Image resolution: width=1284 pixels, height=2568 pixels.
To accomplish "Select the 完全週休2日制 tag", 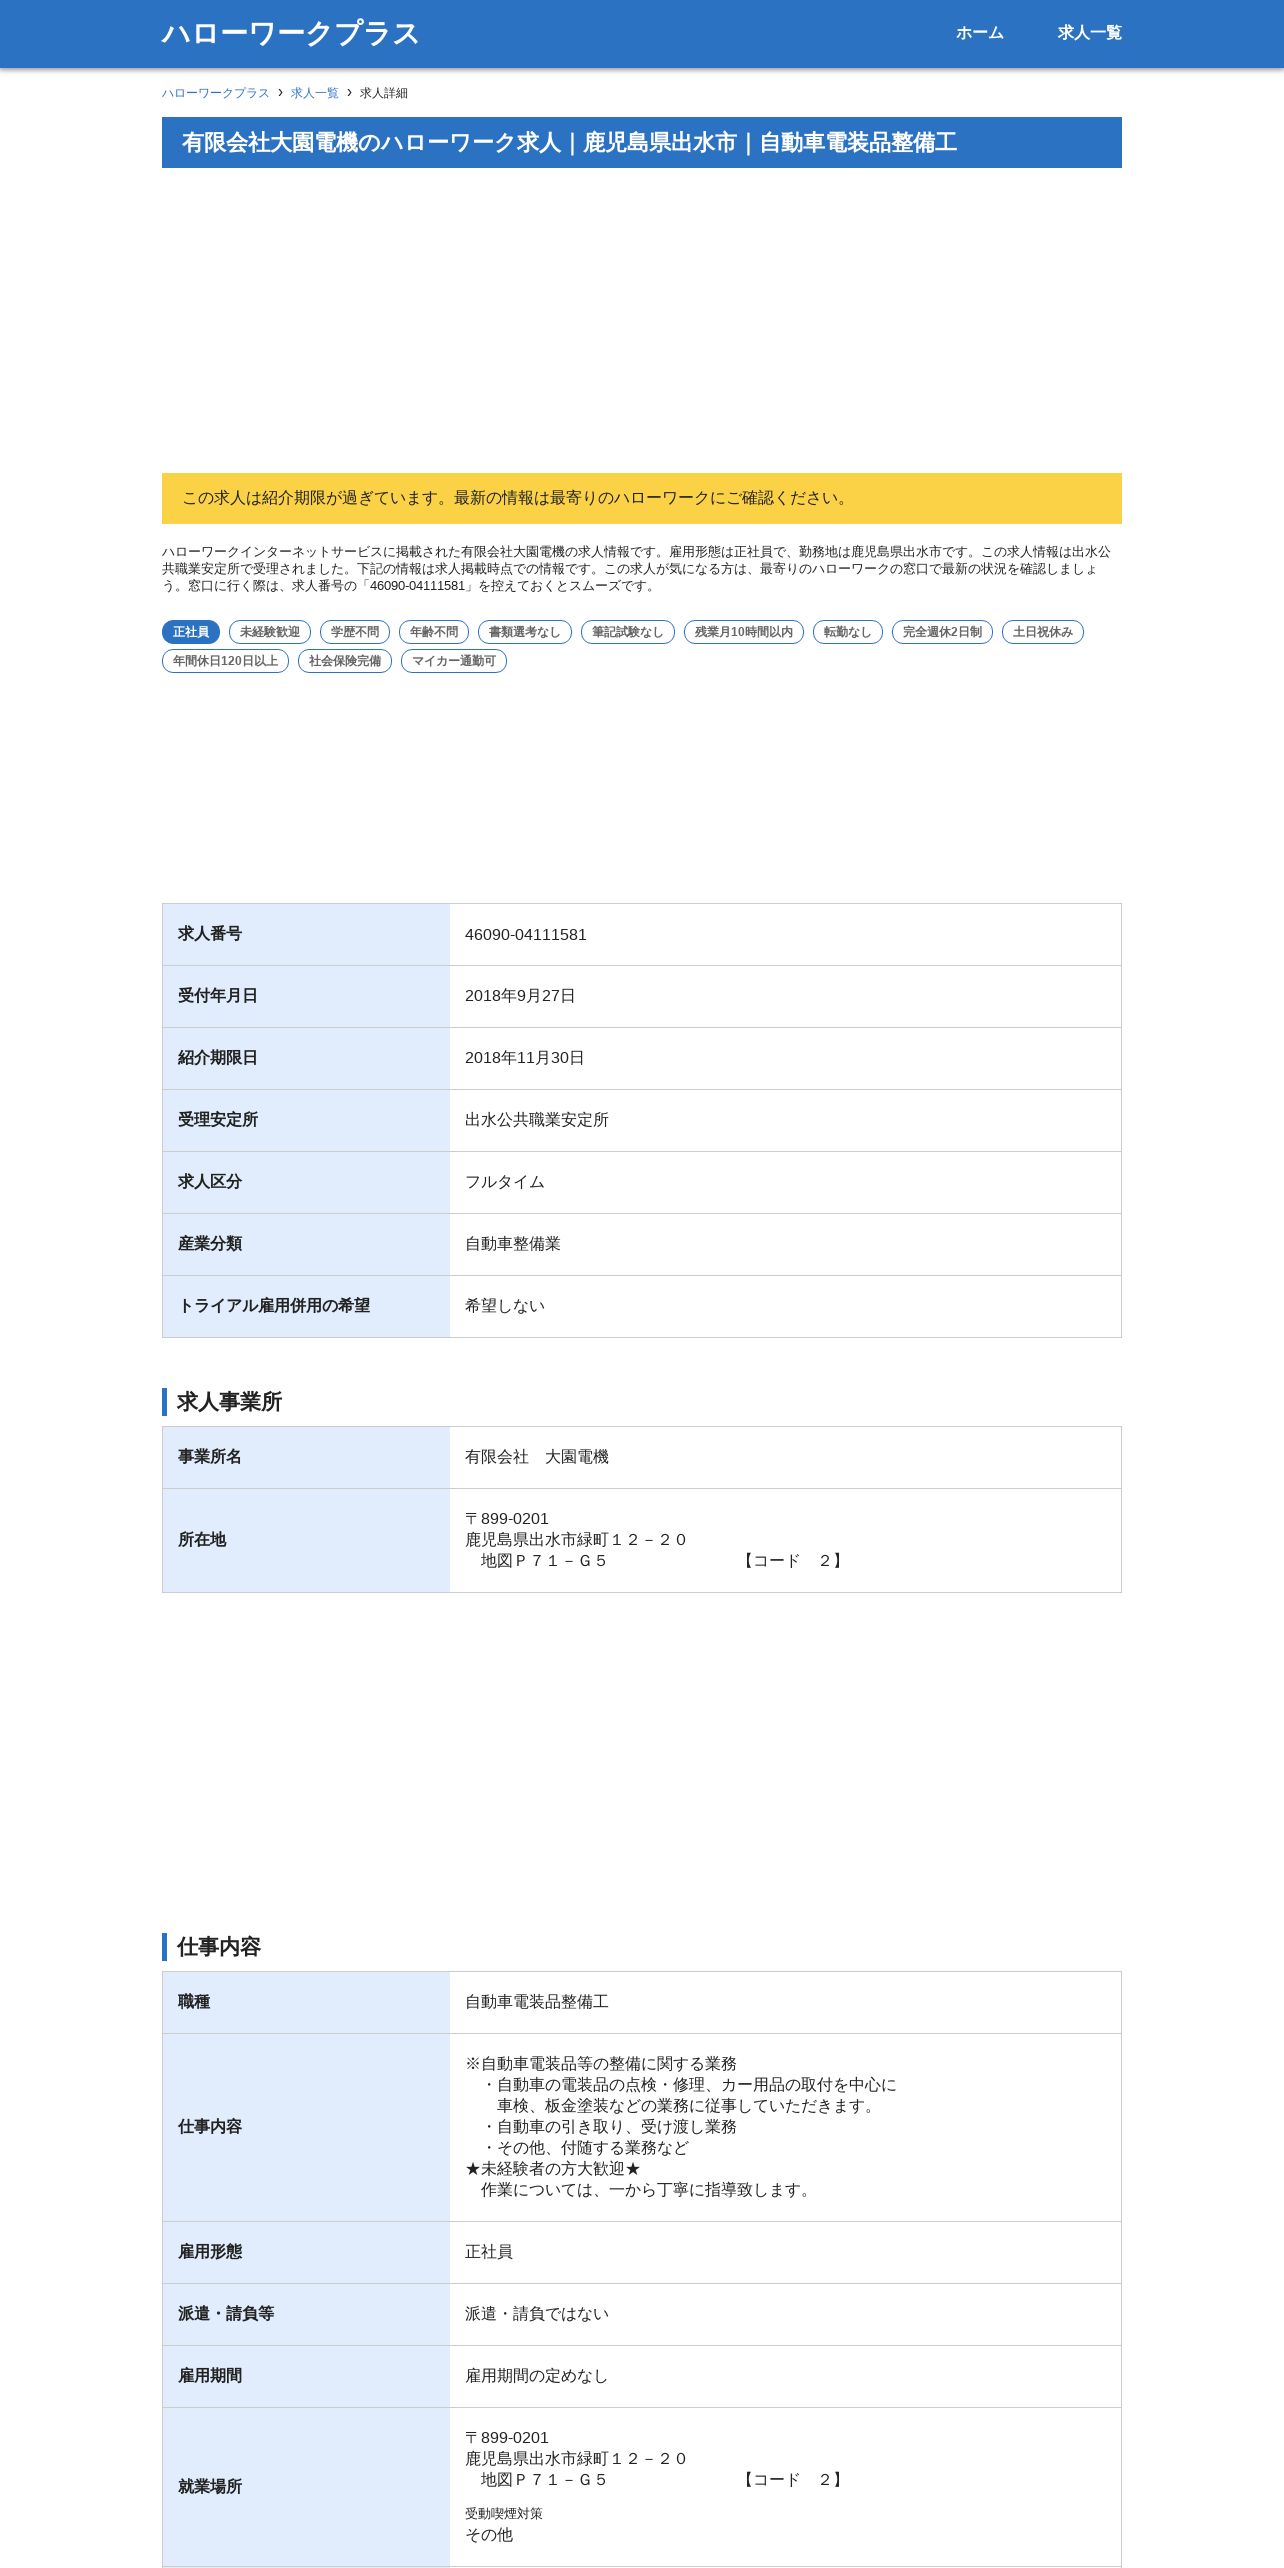I will pos(942,632).
